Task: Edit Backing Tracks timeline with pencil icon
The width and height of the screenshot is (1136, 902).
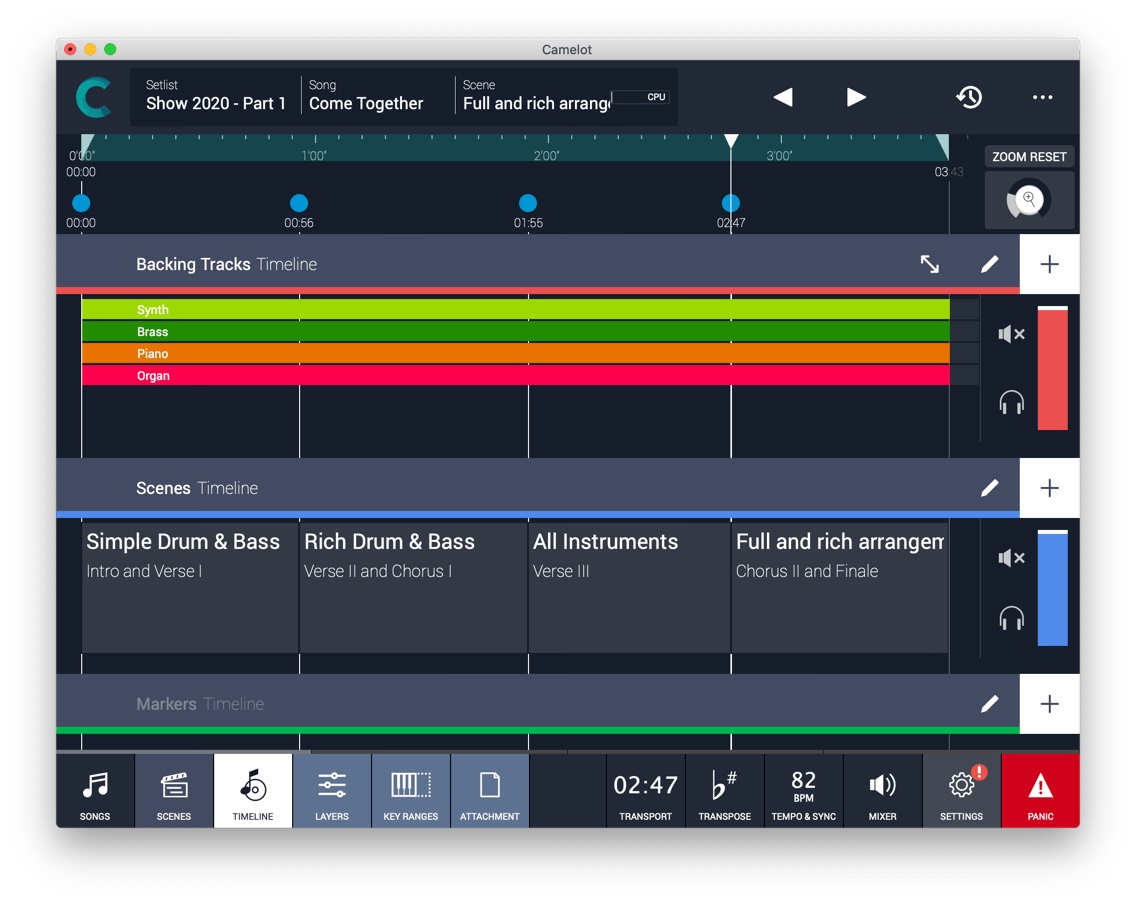Action: (989, 264)
